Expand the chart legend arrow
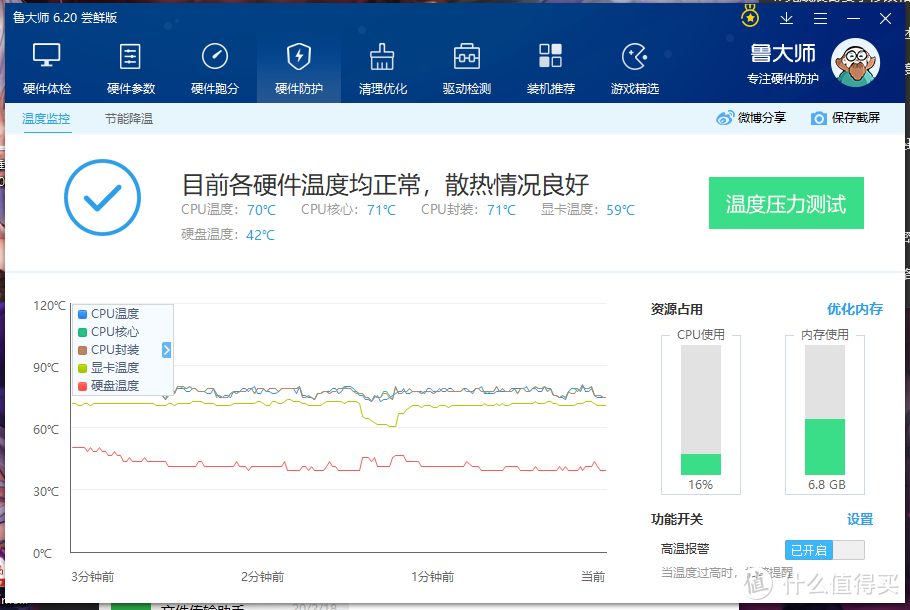This screenshot has height=610, width=910. click(x=167, y=350)
